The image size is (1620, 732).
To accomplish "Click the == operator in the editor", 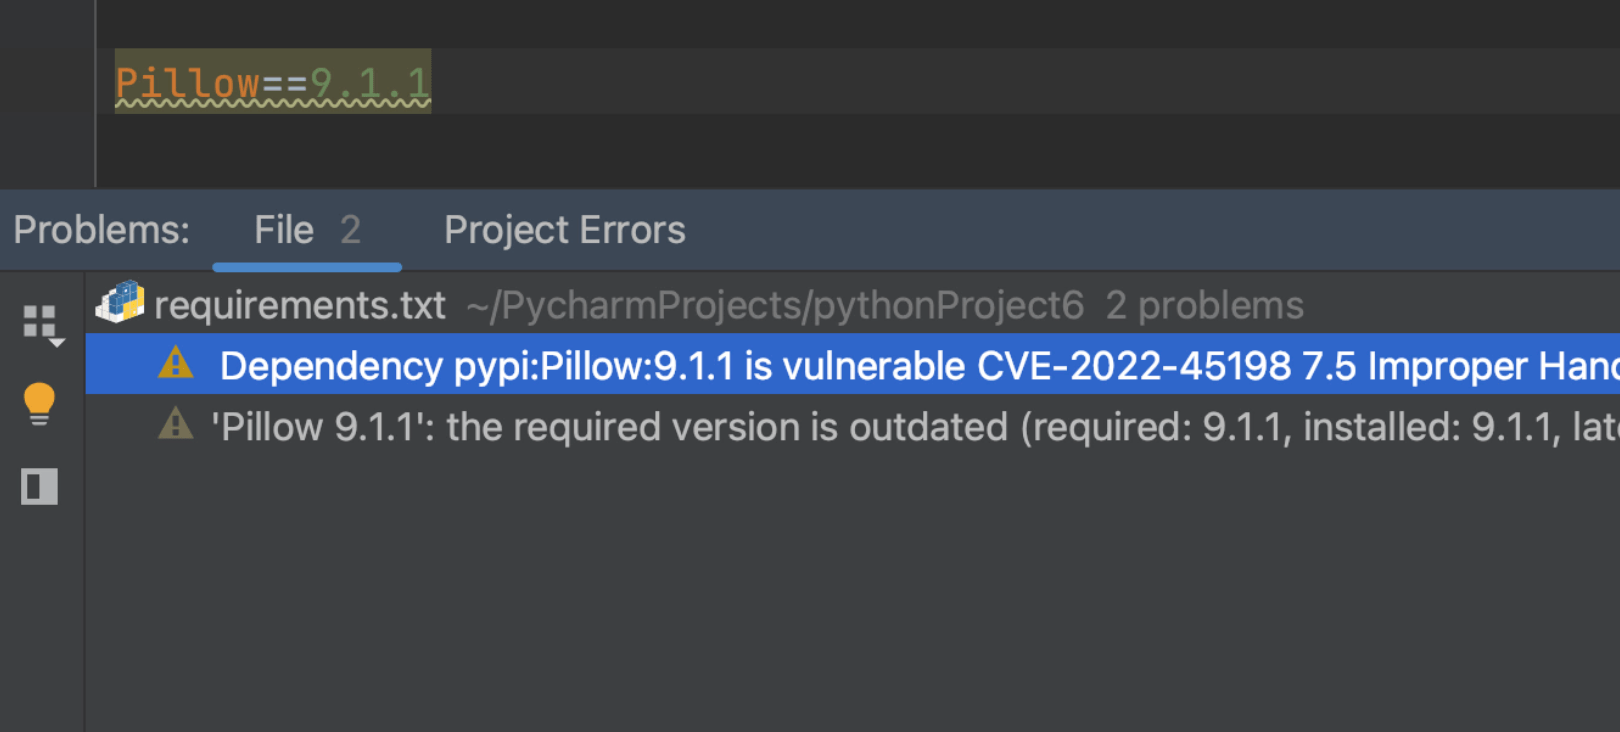I will (284, 83).
